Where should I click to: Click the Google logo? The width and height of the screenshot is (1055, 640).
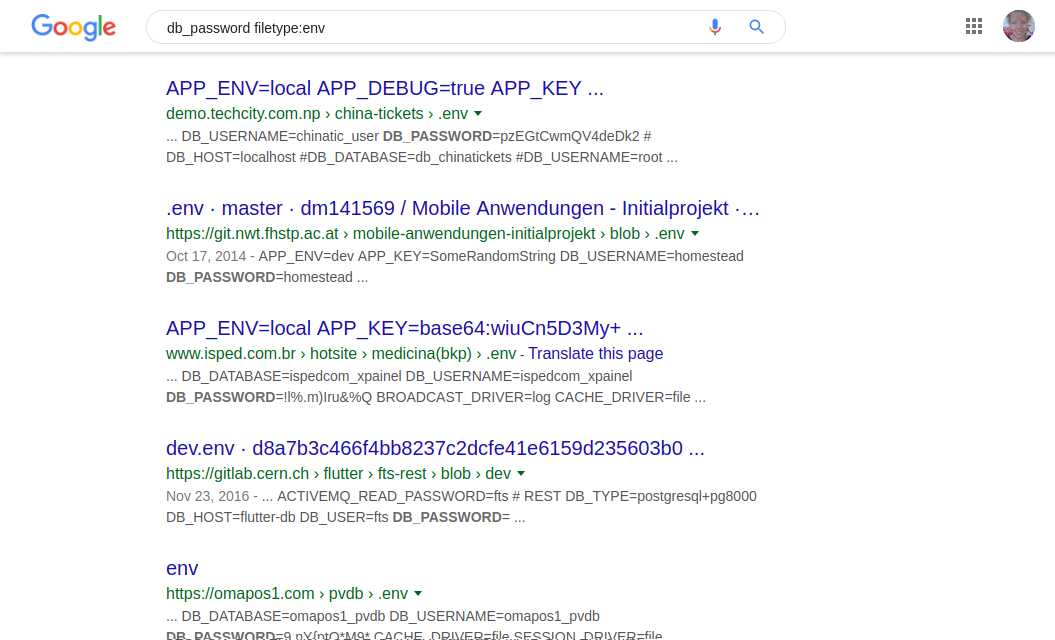tap(73, 27)
